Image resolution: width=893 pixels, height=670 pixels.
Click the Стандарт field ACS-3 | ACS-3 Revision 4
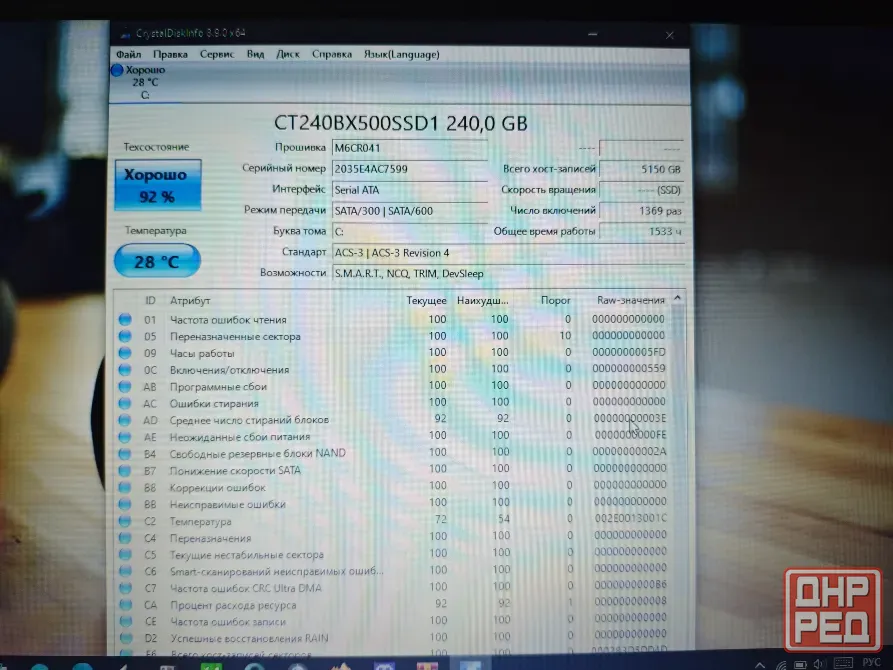(507, 252)
